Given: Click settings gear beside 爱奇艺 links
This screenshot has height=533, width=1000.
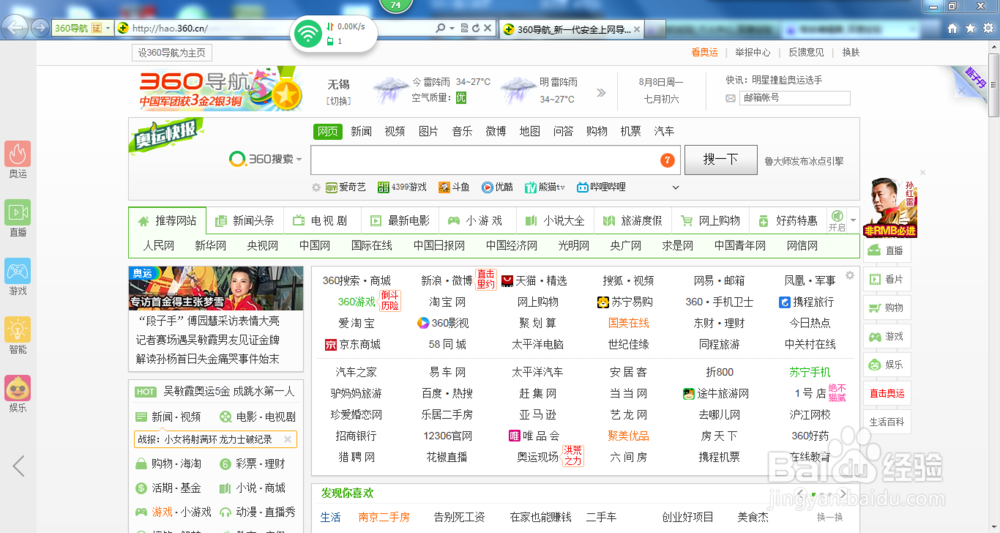Looking at the screenshot, I should [316, 187].
